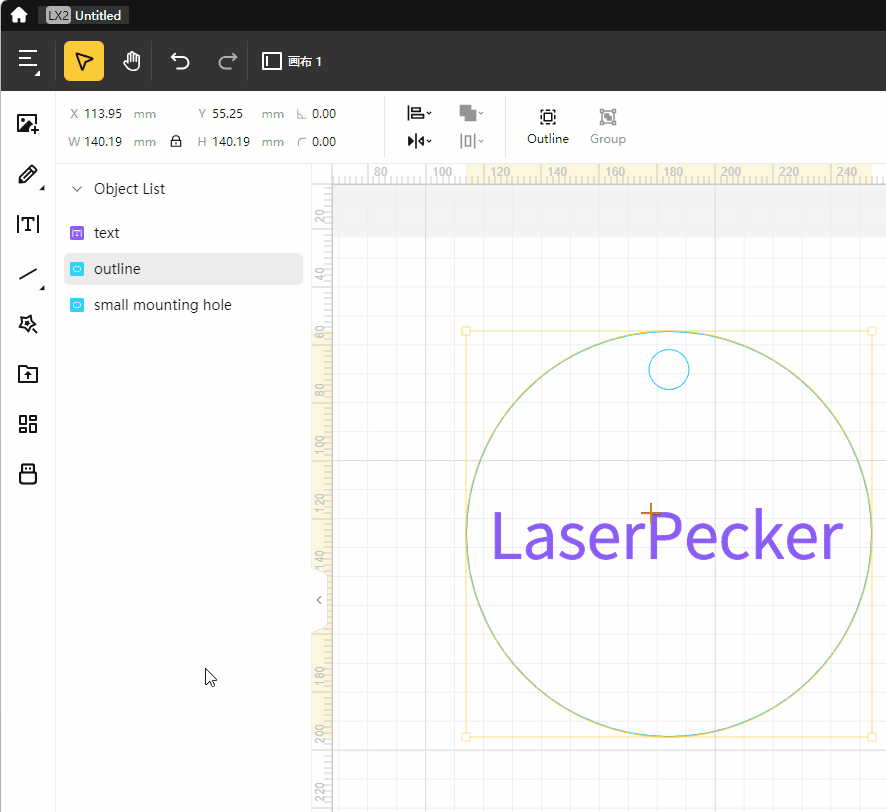Click the bottom-left selection handle
The height and width of the screenshot is (812, 886).
click(x=466, y=737)
